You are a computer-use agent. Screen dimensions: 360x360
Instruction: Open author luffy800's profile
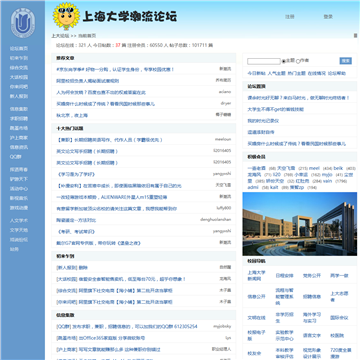click(x=224, y=208)
